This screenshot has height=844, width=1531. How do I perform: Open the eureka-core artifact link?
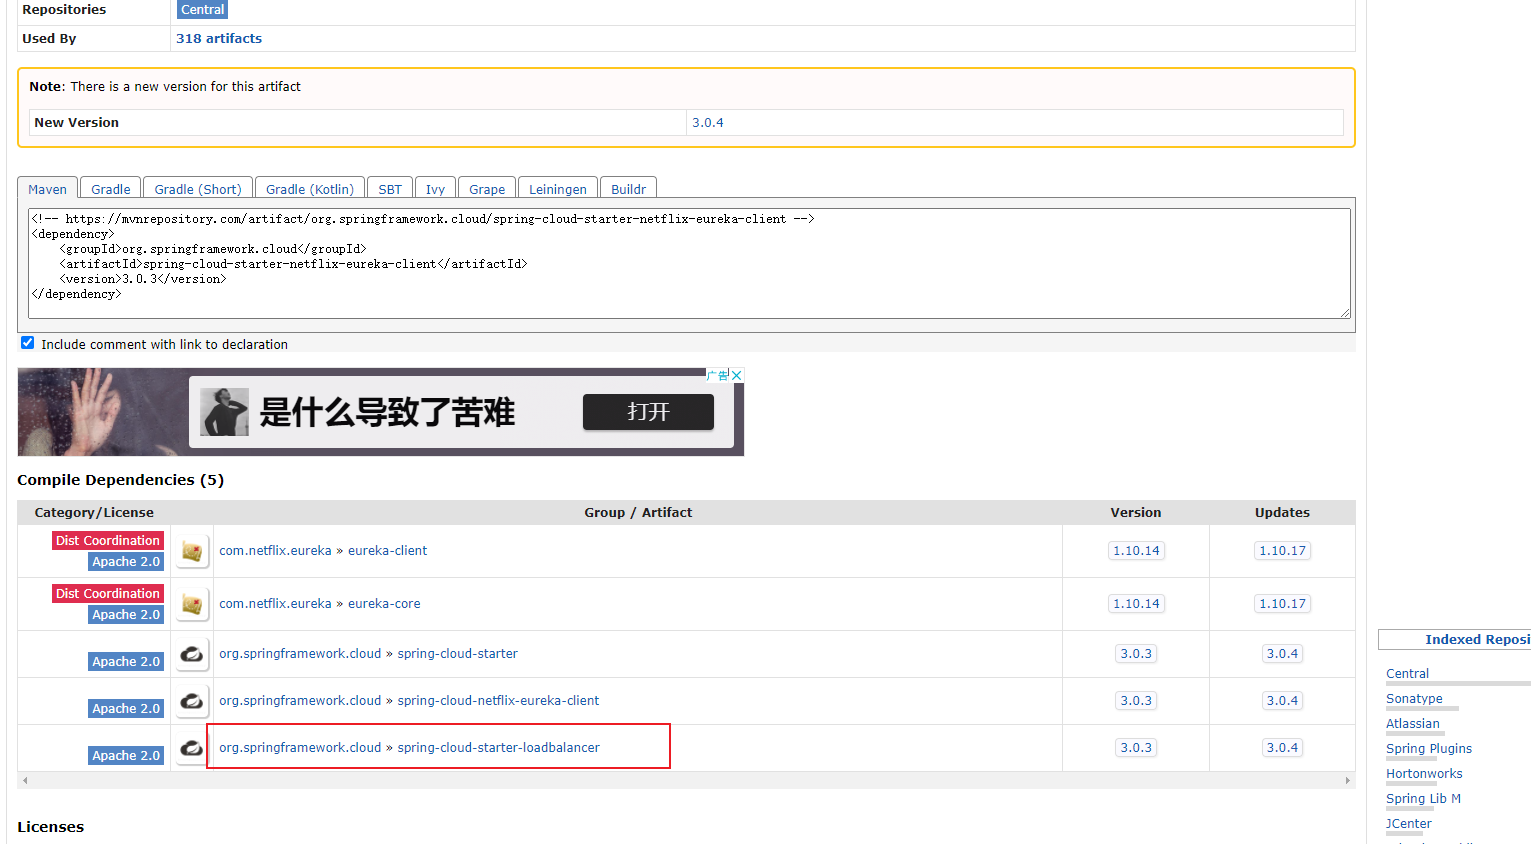click(x=384, y=604)
